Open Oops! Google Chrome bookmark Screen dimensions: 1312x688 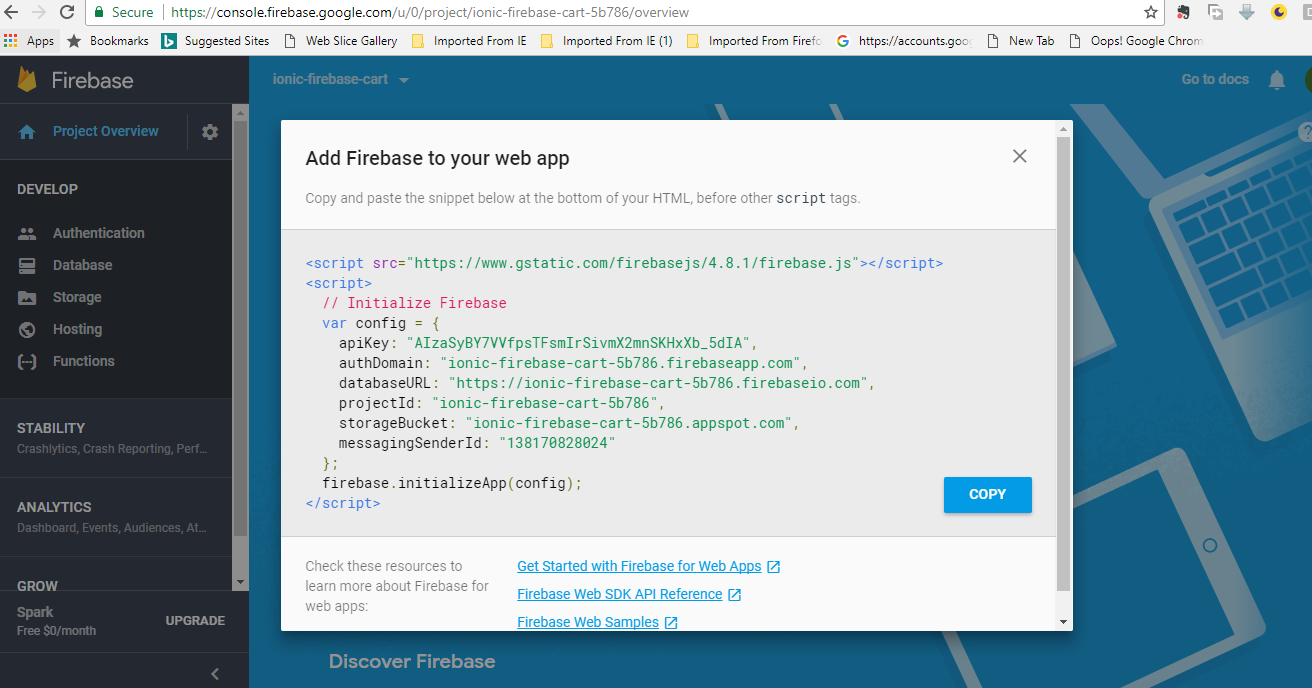coord(1136,41)
